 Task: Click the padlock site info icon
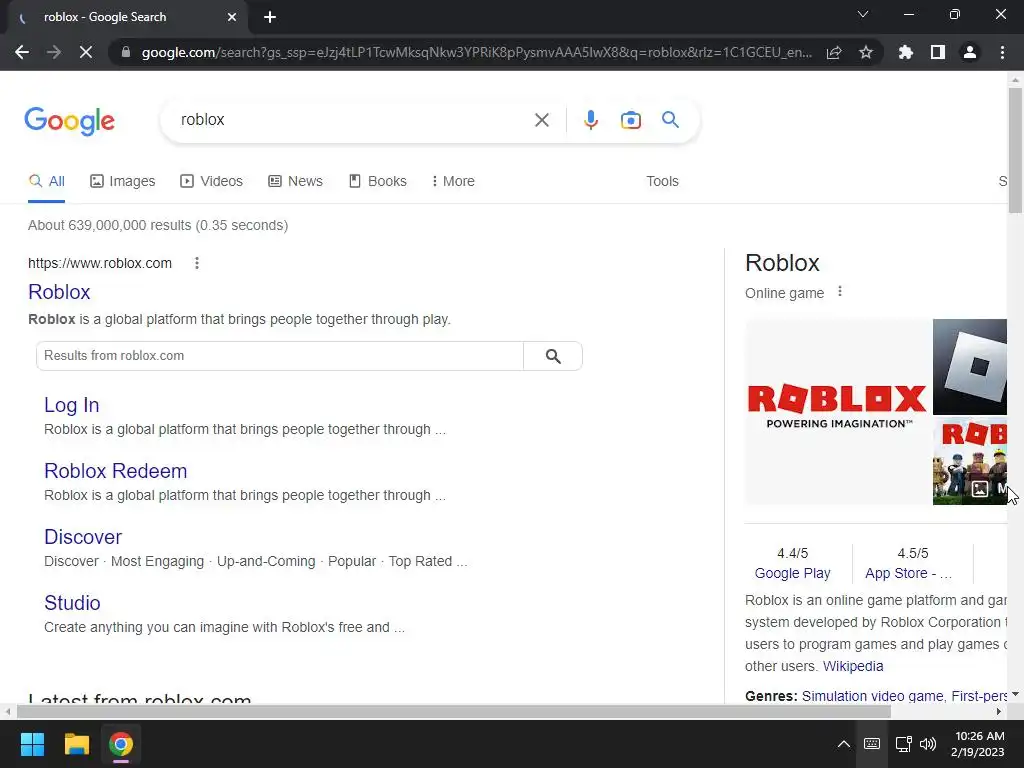click(126, 52)
